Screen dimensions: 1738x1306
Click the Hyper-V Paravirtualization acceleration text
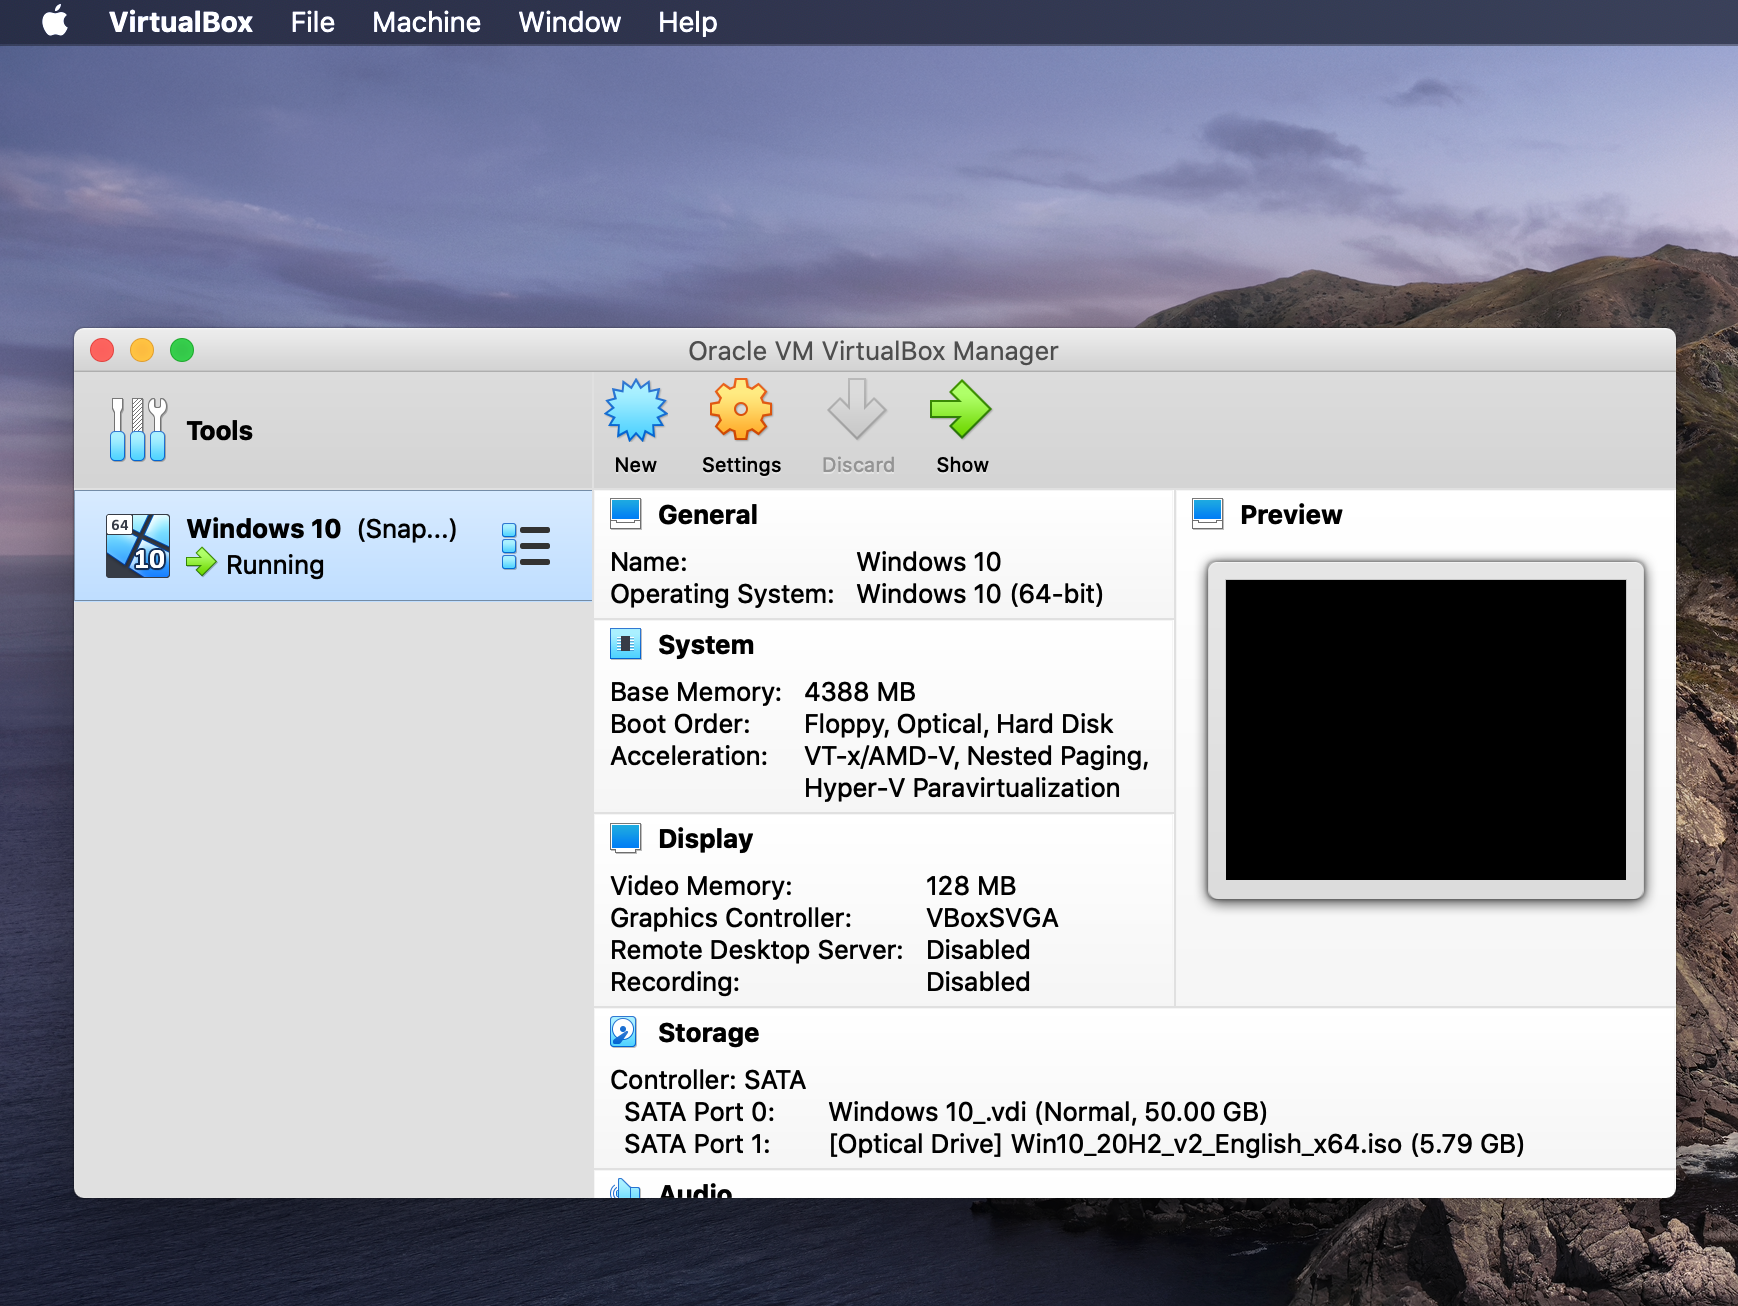tap(961, 788)
